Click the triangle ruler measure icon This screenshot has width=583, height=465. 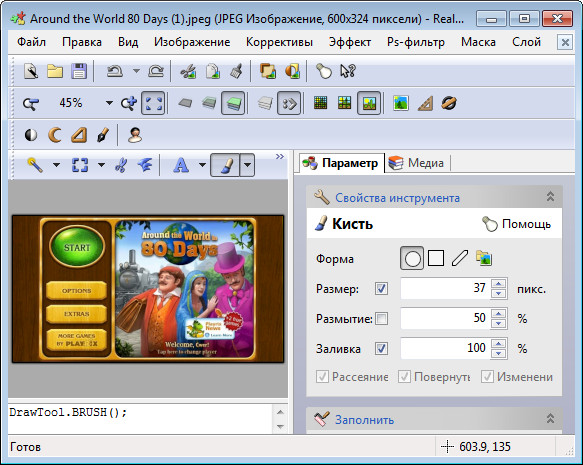pos(425,103)
